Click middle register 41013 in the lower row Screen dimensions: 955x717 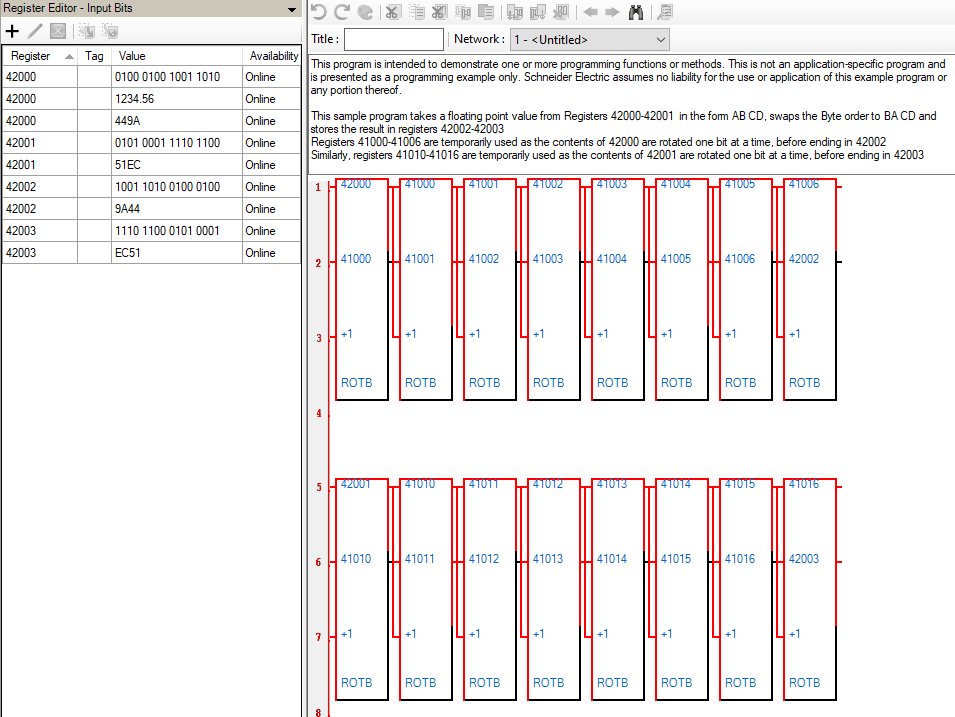pyautogui.click(x=548, y=559)
